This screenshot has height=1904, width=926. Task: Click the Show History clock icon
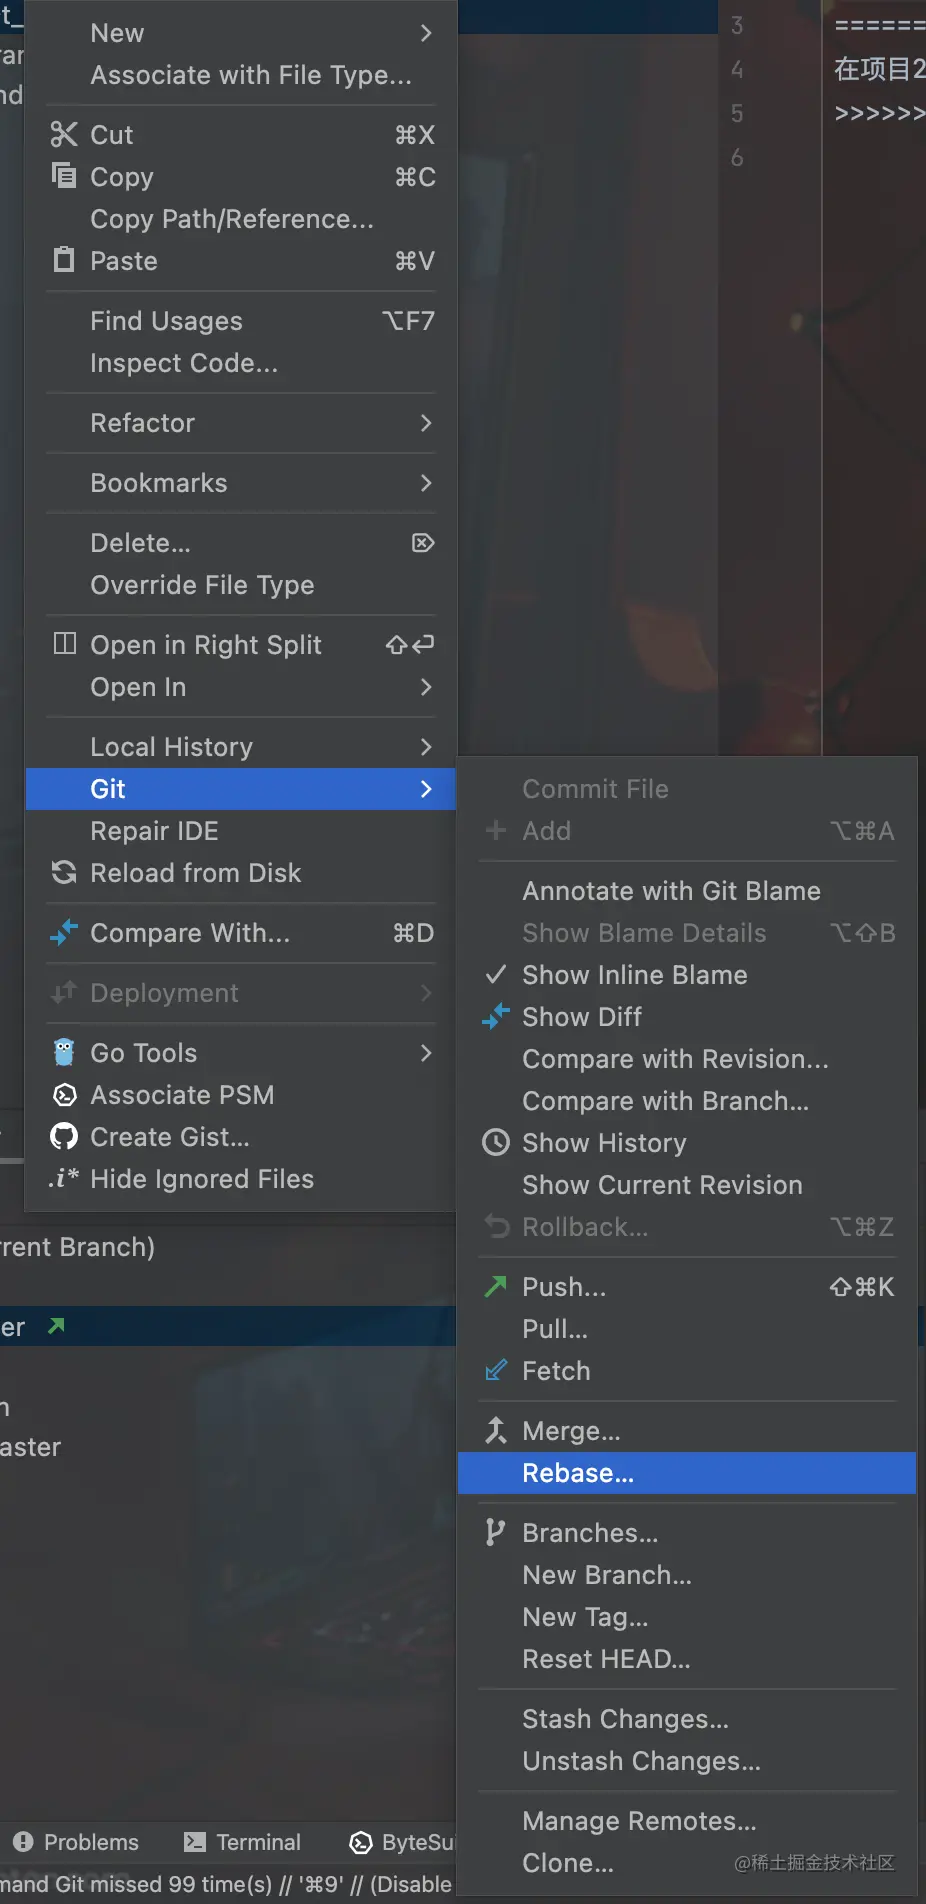(x=496, y=1142)
